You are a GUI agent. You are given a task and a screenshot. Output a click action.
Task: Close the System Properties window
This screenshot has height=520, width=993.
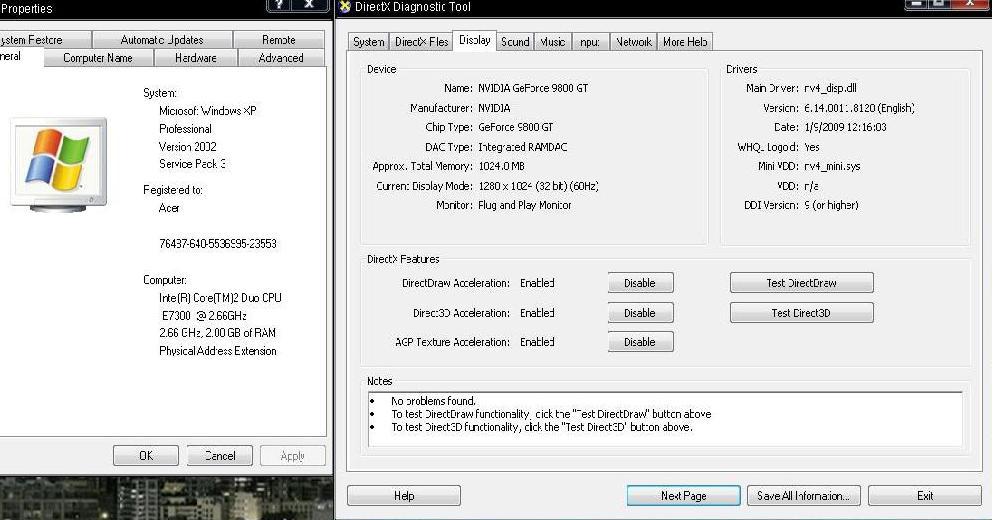coord(309,5)
